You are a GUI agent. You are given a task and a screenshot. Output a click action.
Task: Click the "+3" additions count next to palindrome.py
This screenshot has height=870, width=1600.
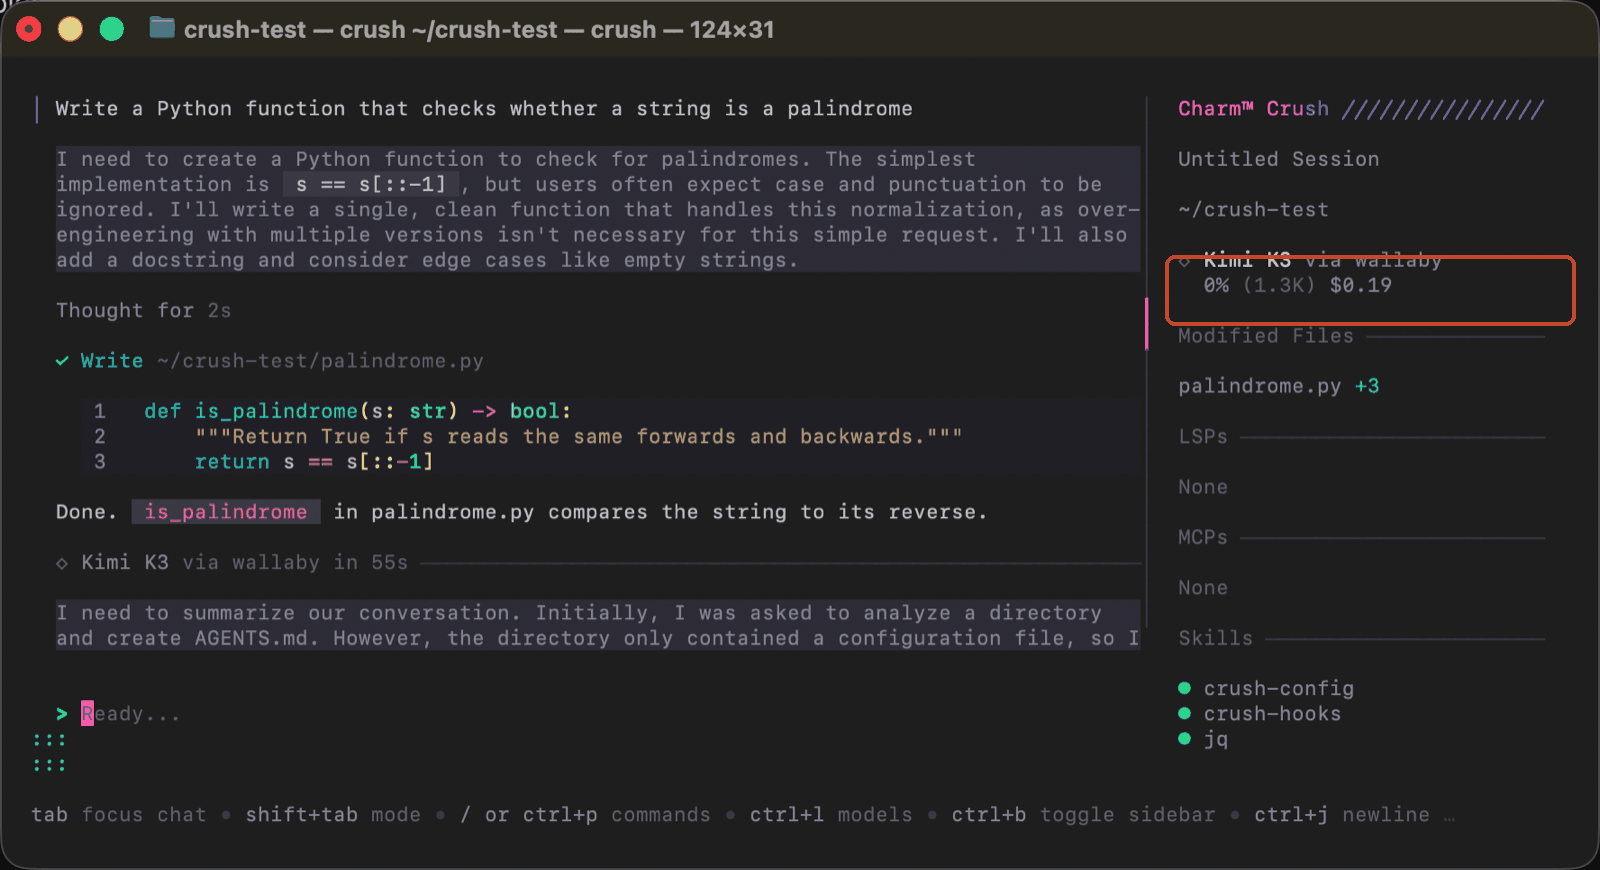tap(1367, 386)
